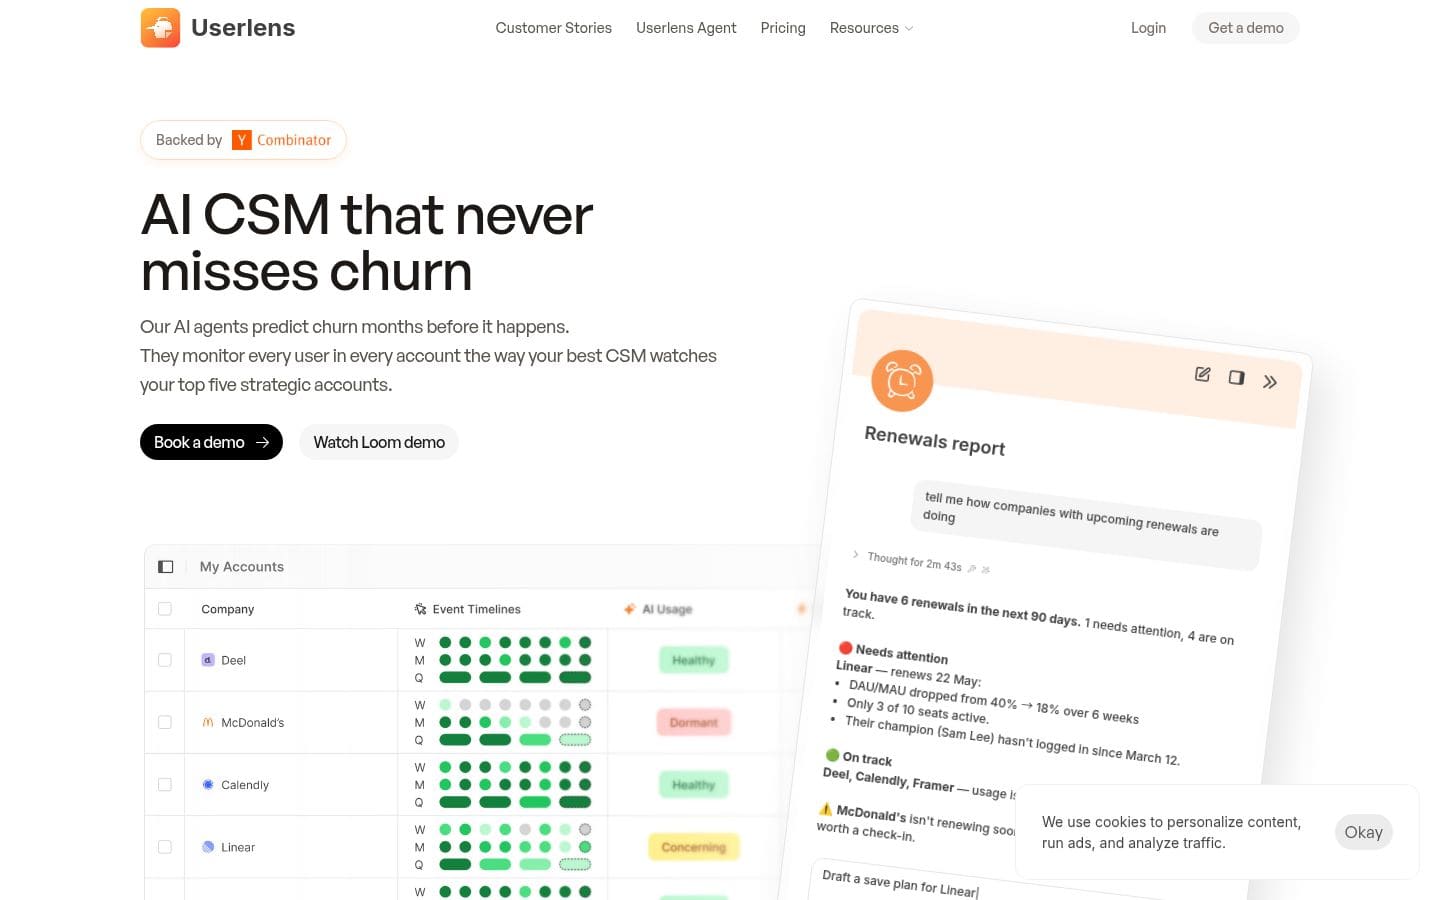Open the Pricing page
Viewport: 1440px width, 900px height.
[x=783, y=28]
